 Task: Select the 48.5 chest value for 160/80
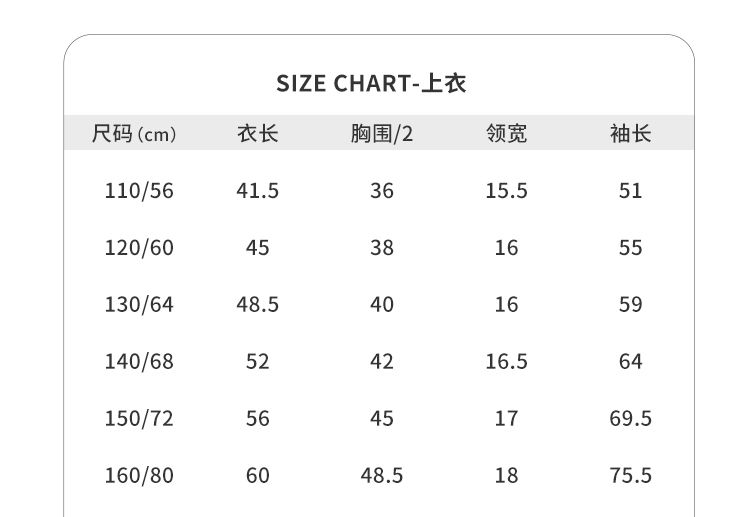(x=381, y=476)
